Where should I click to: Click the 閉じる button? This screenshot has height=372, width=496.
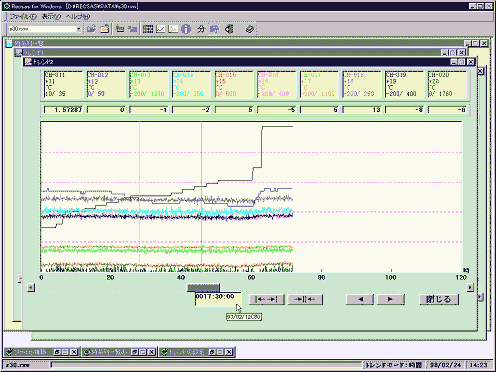tap(439, 299)
